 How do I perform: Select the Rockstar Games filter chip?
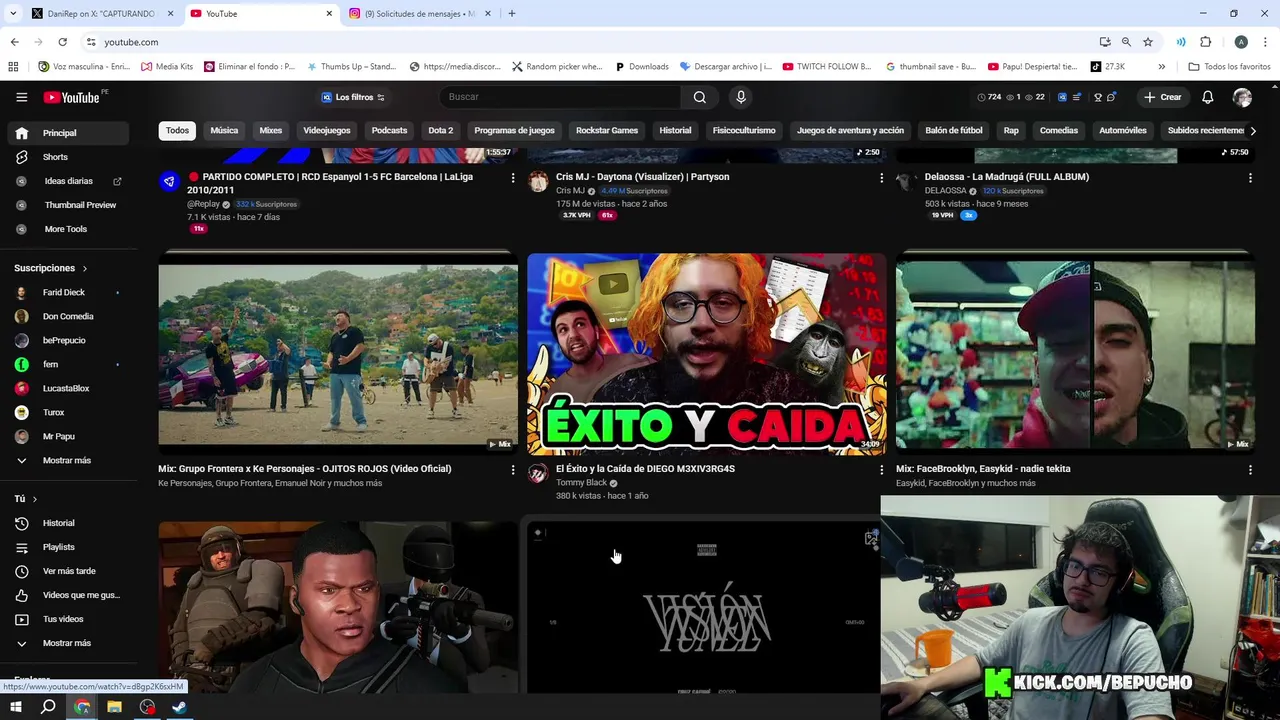tap(607, 131)
